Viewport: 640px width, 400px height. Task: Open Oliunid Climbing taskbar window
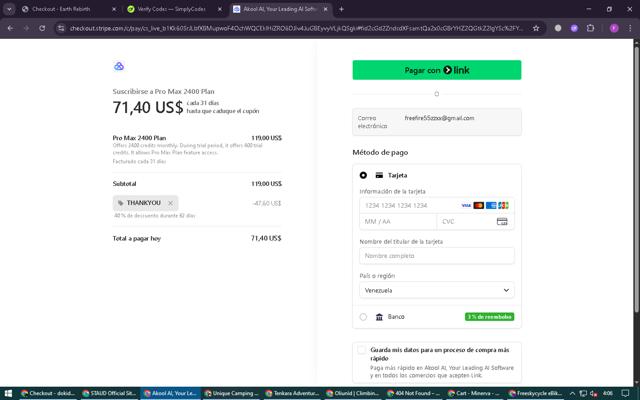point(353,393)
